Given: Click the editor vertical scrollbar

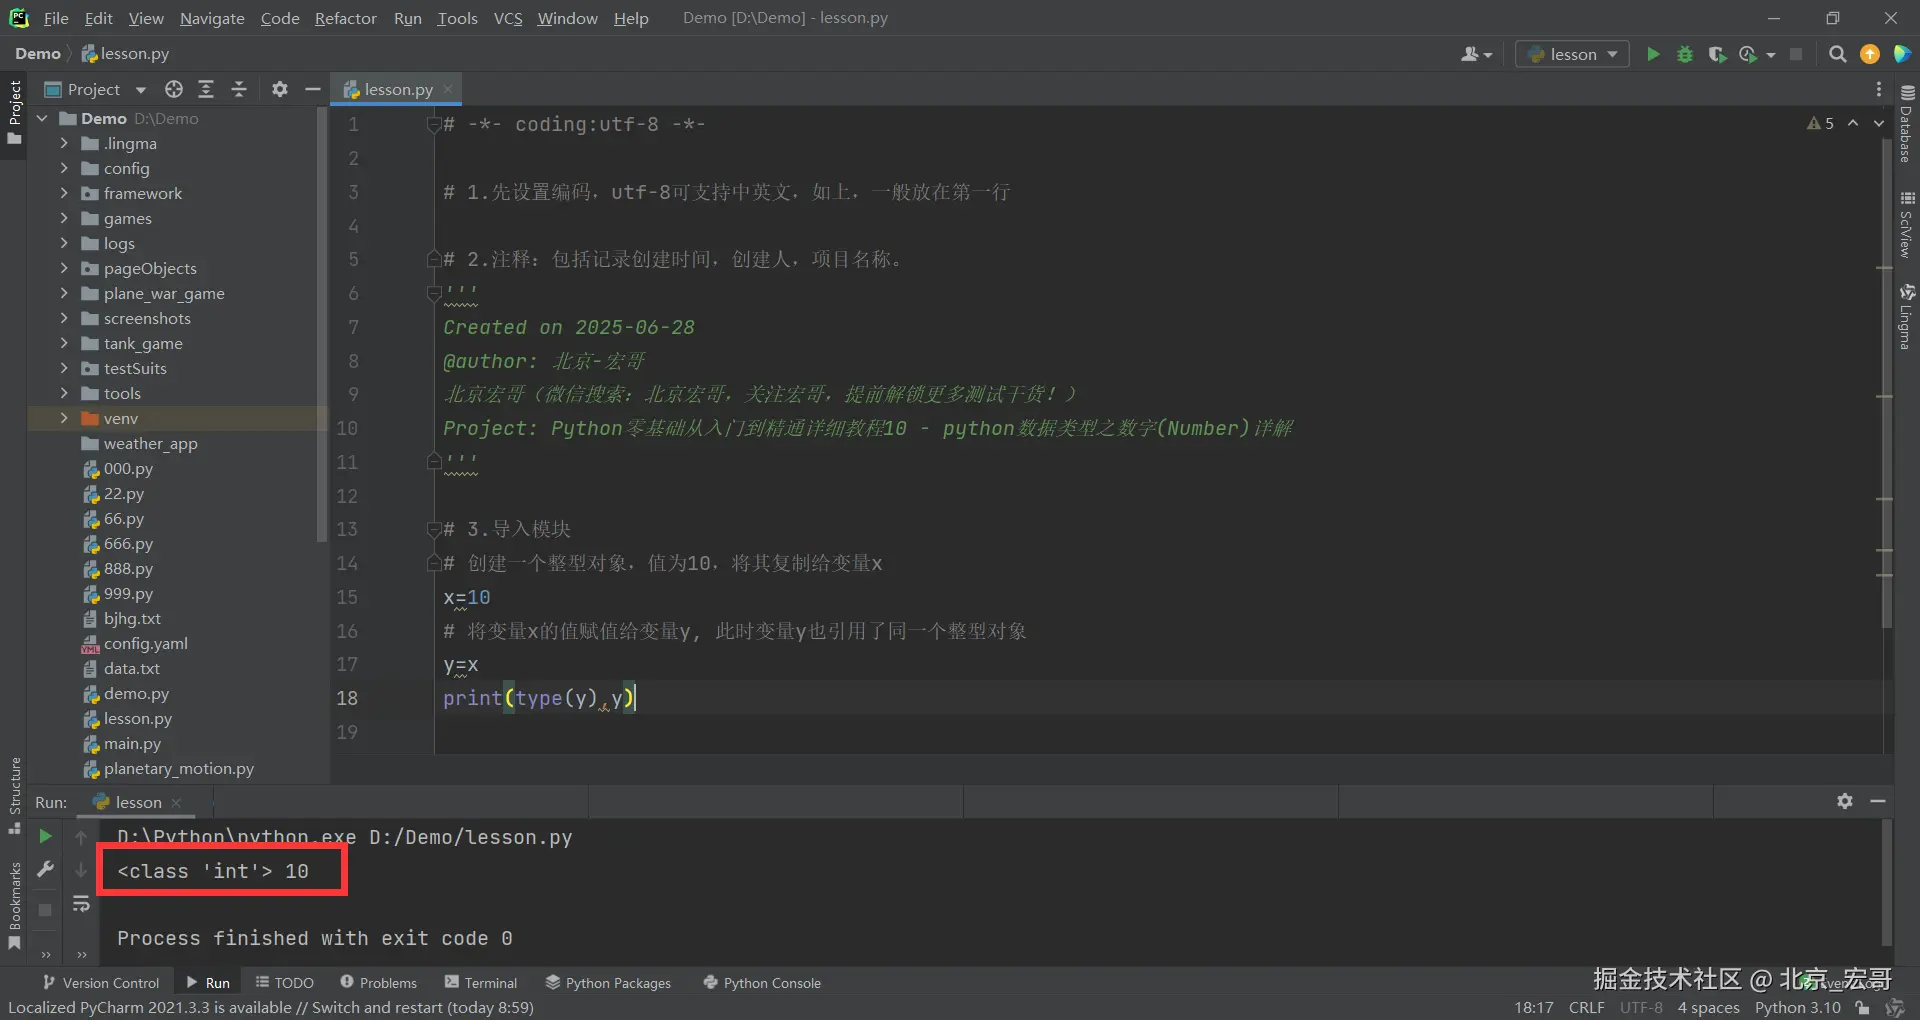Looking at the screenshot, I should [1885, 385].
